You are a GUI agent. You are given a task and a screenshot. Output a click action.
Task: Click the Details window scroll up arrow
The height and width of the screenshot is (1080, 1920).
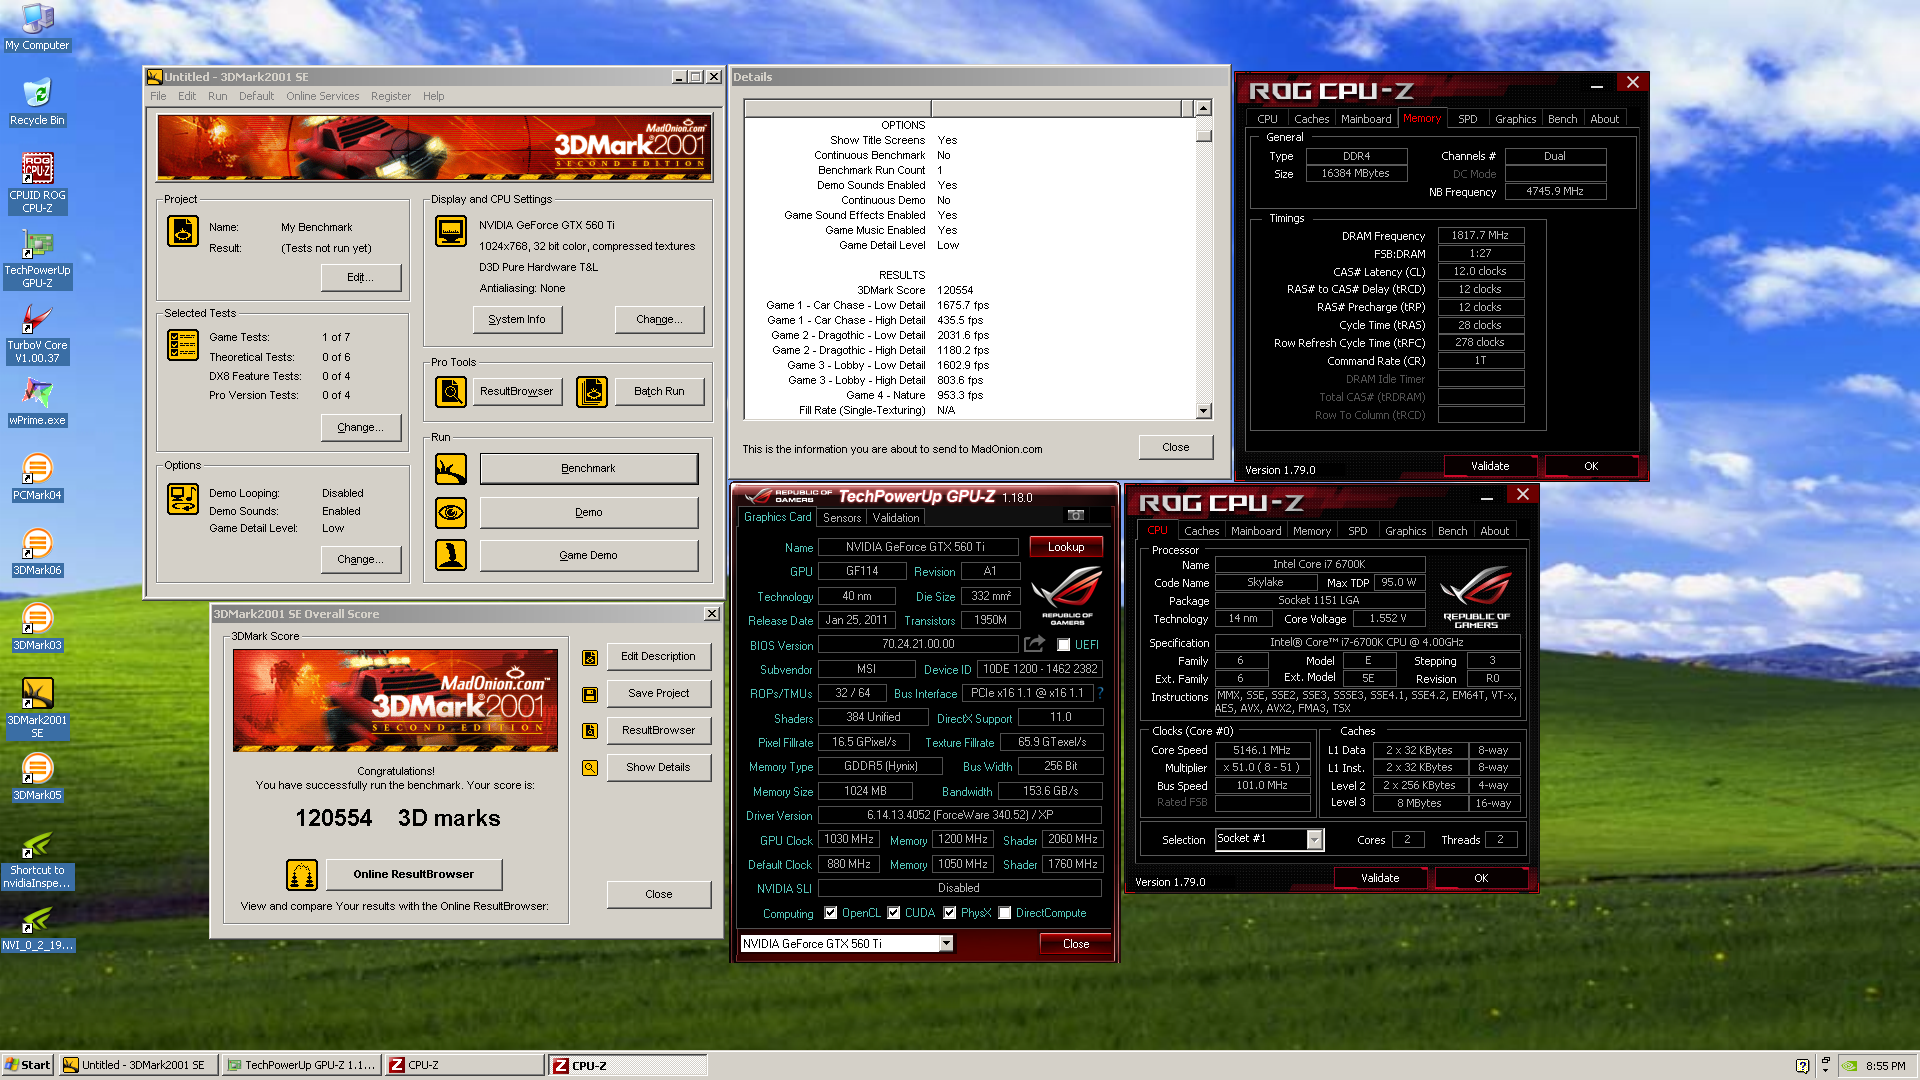(1204, 108)
